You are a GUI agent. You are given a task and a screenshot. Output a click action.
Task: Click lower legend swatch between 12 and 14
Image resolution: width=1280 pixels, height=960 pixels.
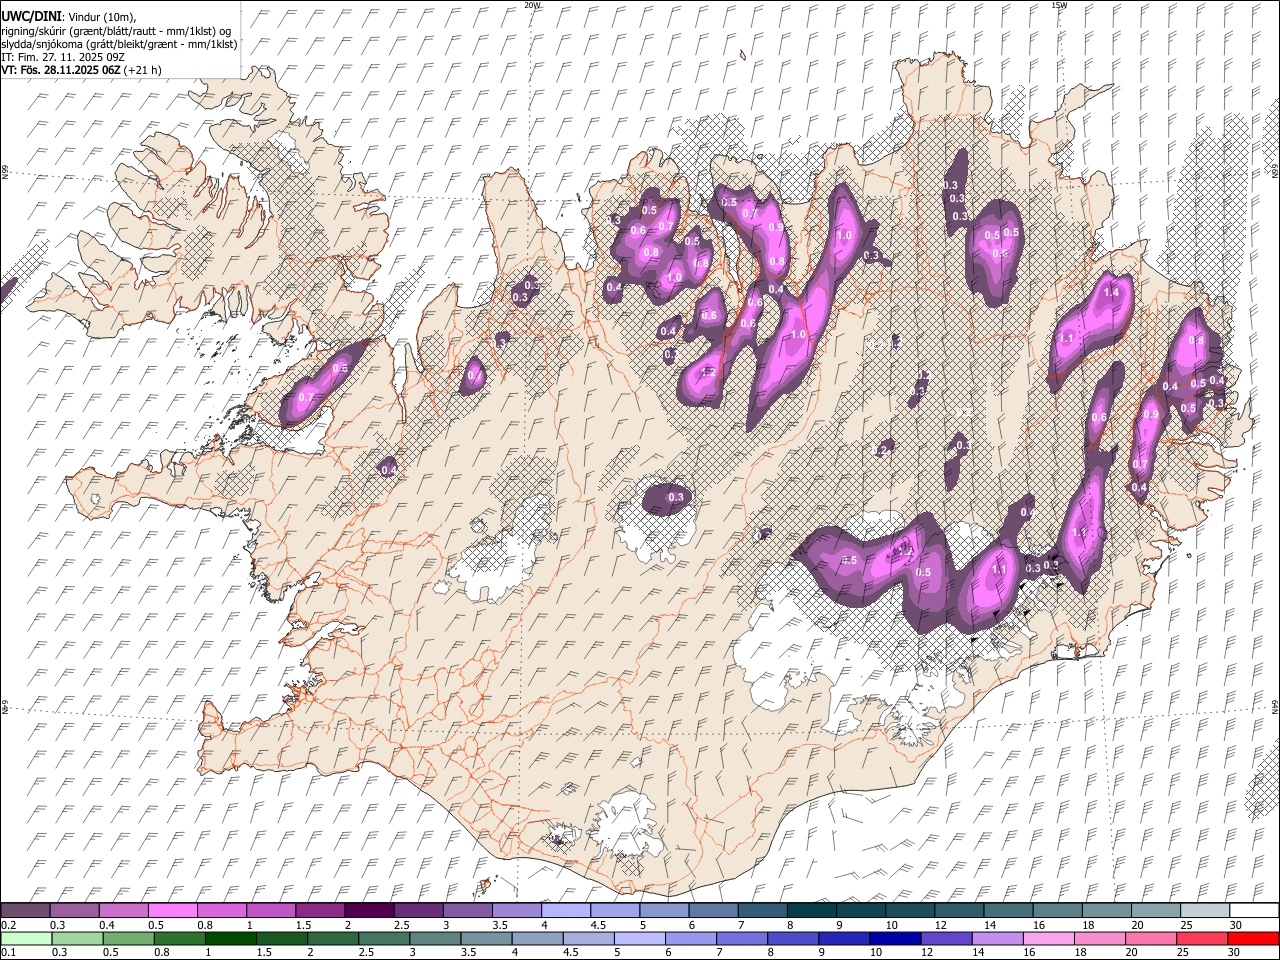pyautogui.click(x=946, y=938)
